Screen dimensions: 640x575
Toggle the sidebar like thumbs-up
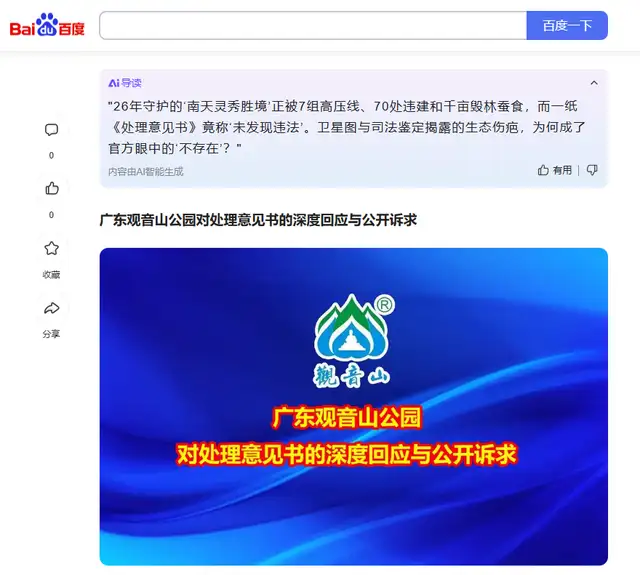point(51,188)
